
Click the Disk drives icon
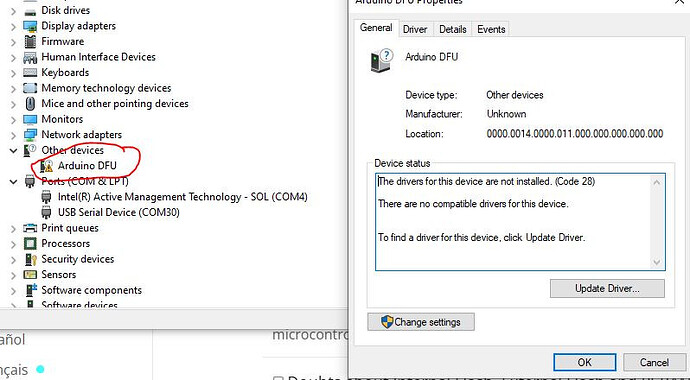(x=30, y=11)
